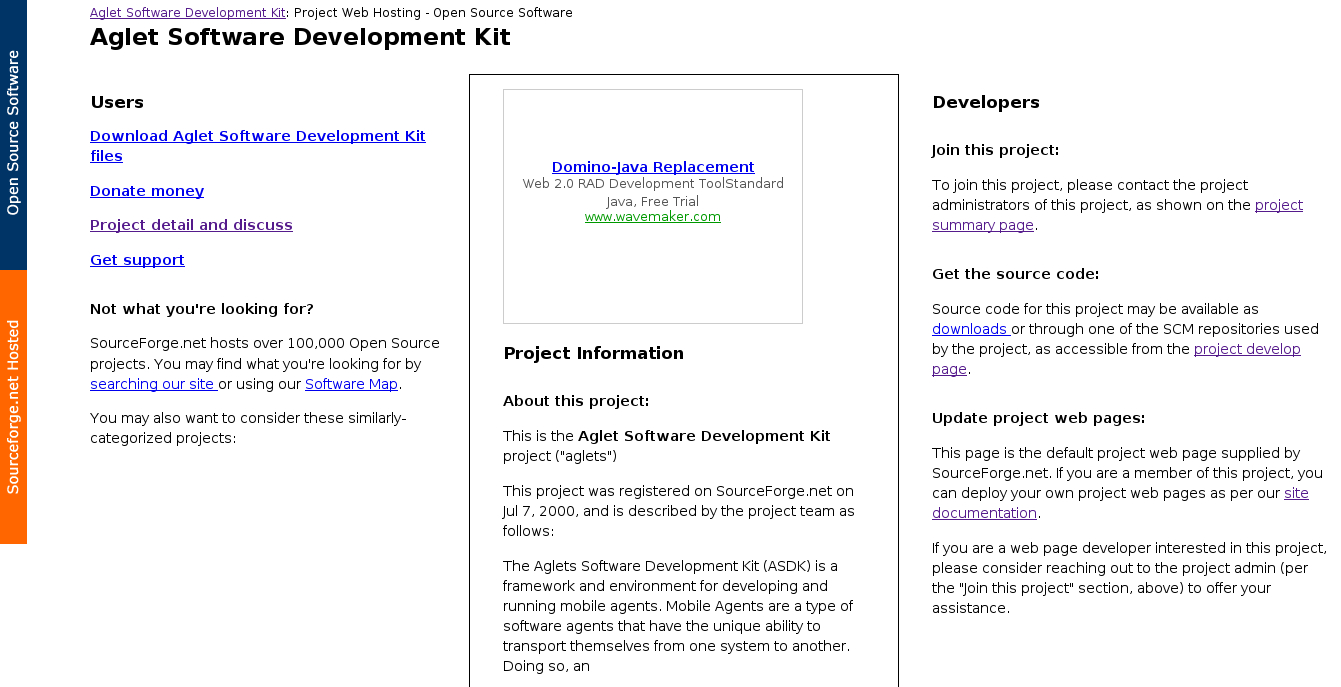Click the 'Join this project:' subheading

pyautogui.click(x=995, y=150)
